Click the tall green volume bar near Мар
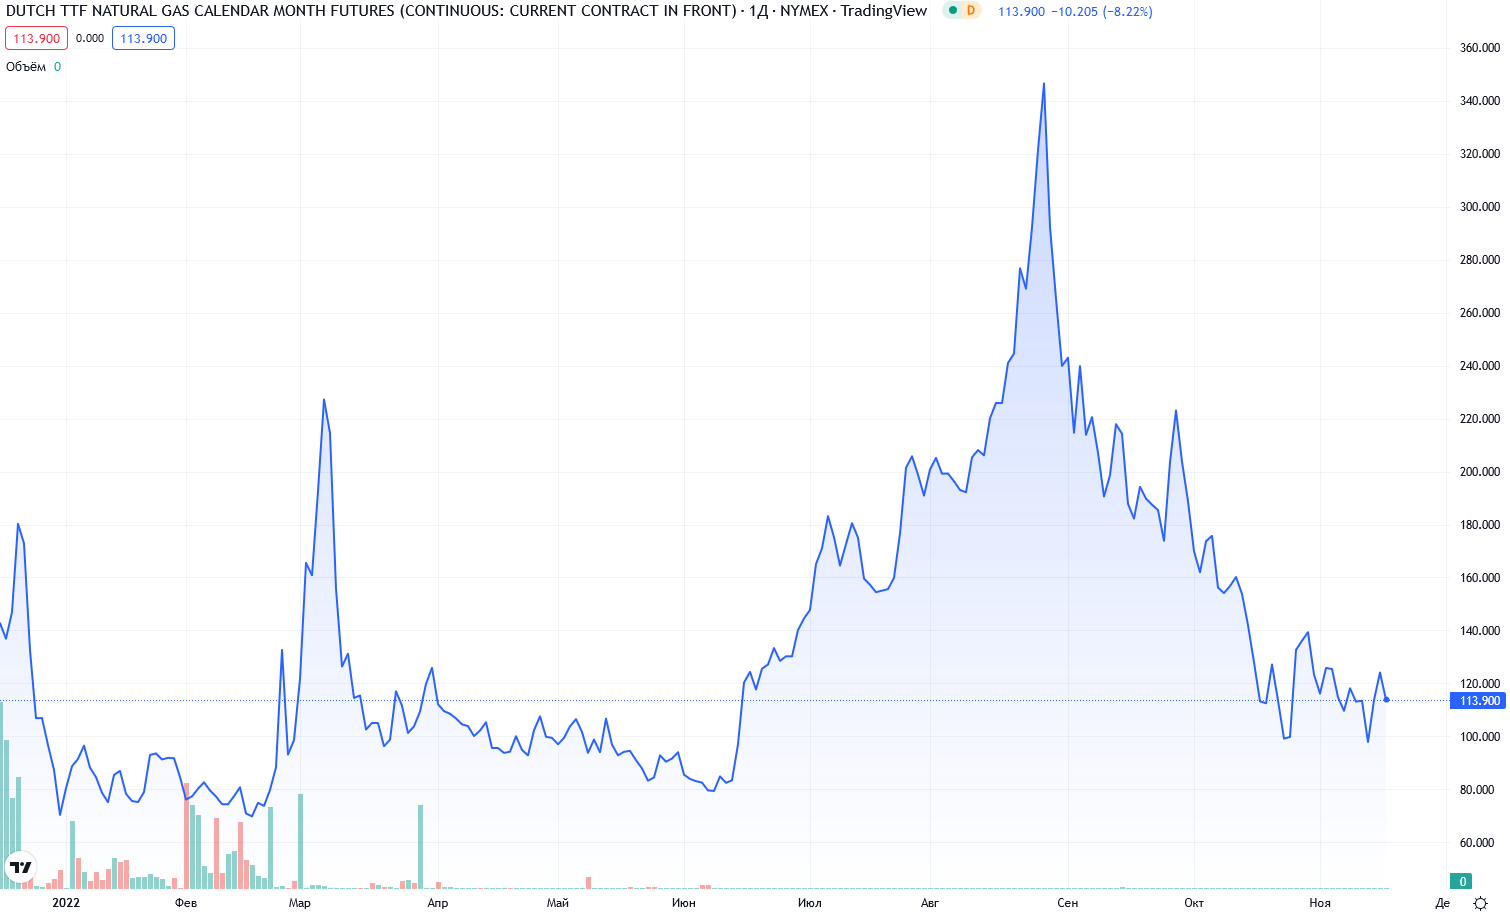The image size is (1510, 917). tap(300, 840)
